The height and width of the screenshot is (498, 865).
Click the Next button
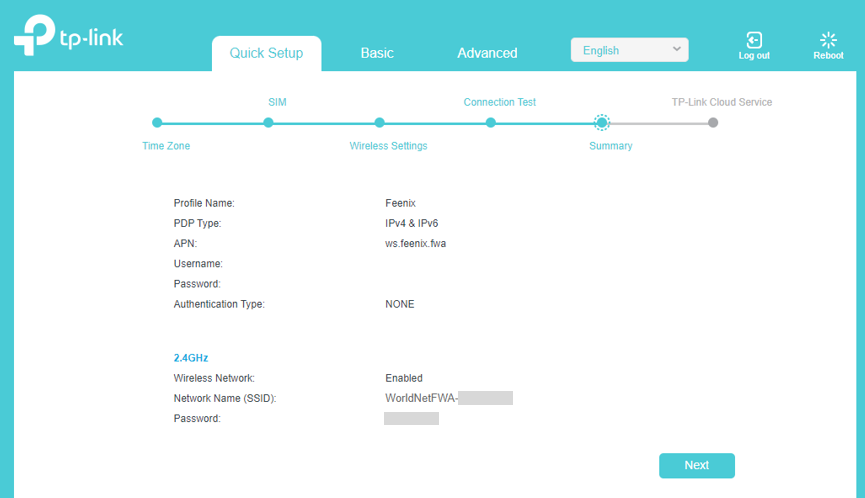tap(696, 465)
